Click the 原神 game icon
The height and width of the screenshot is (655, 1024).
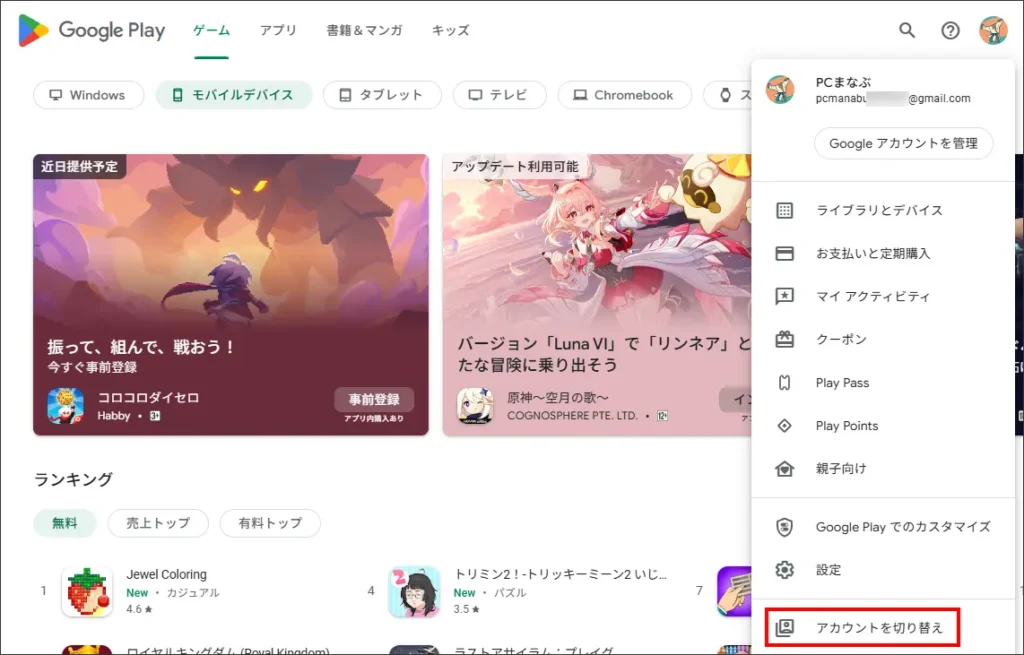click(x=475, y=406)
